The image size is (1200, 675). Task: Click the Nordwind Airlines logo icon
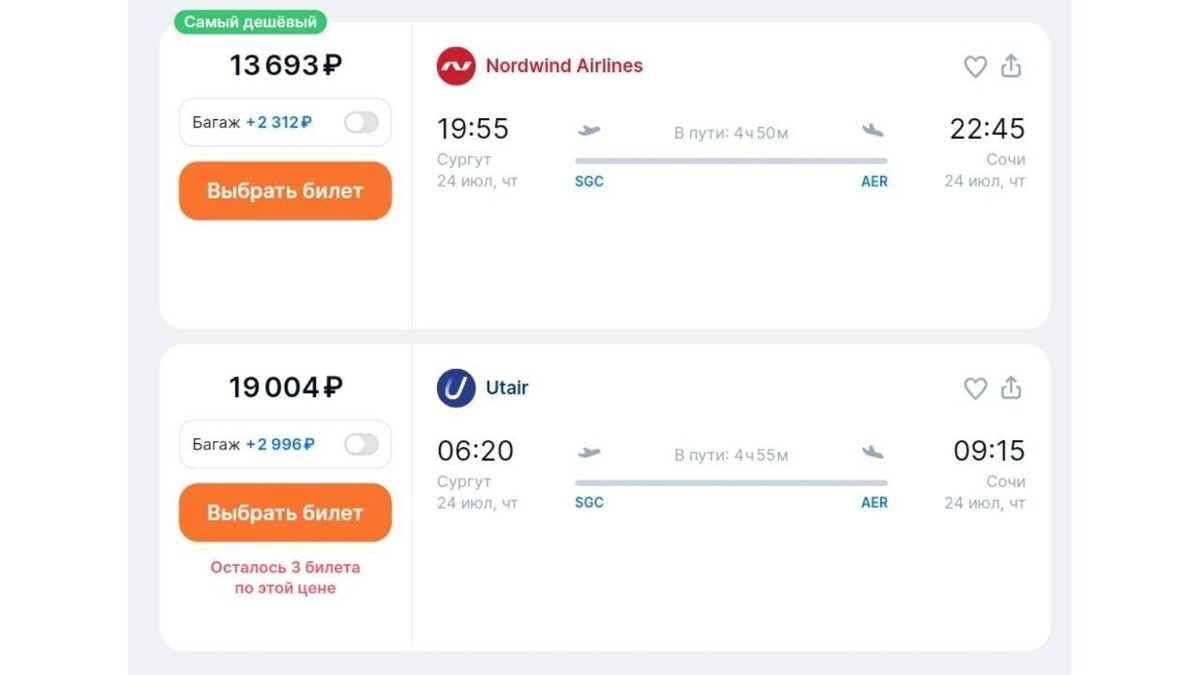[456, 66]
